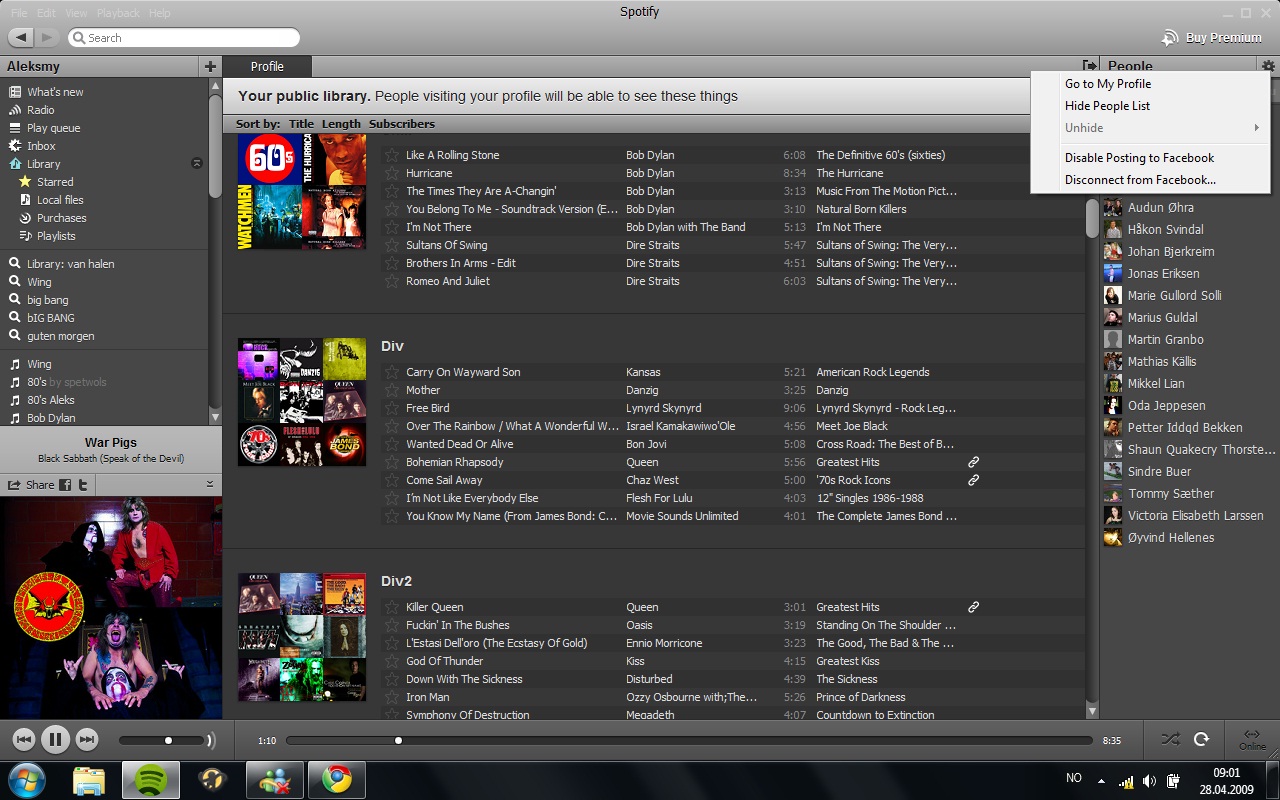The image size is (1280, 800).
Task: Star Killer Queen
Action: [x=392, y=607]
